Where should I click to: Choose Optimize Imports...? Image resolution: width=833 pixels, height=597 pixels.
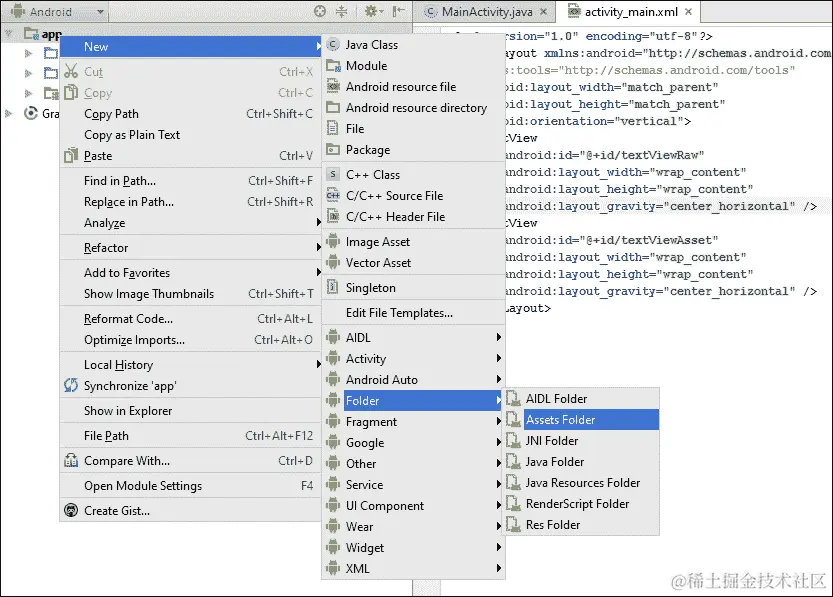(191, 340)
